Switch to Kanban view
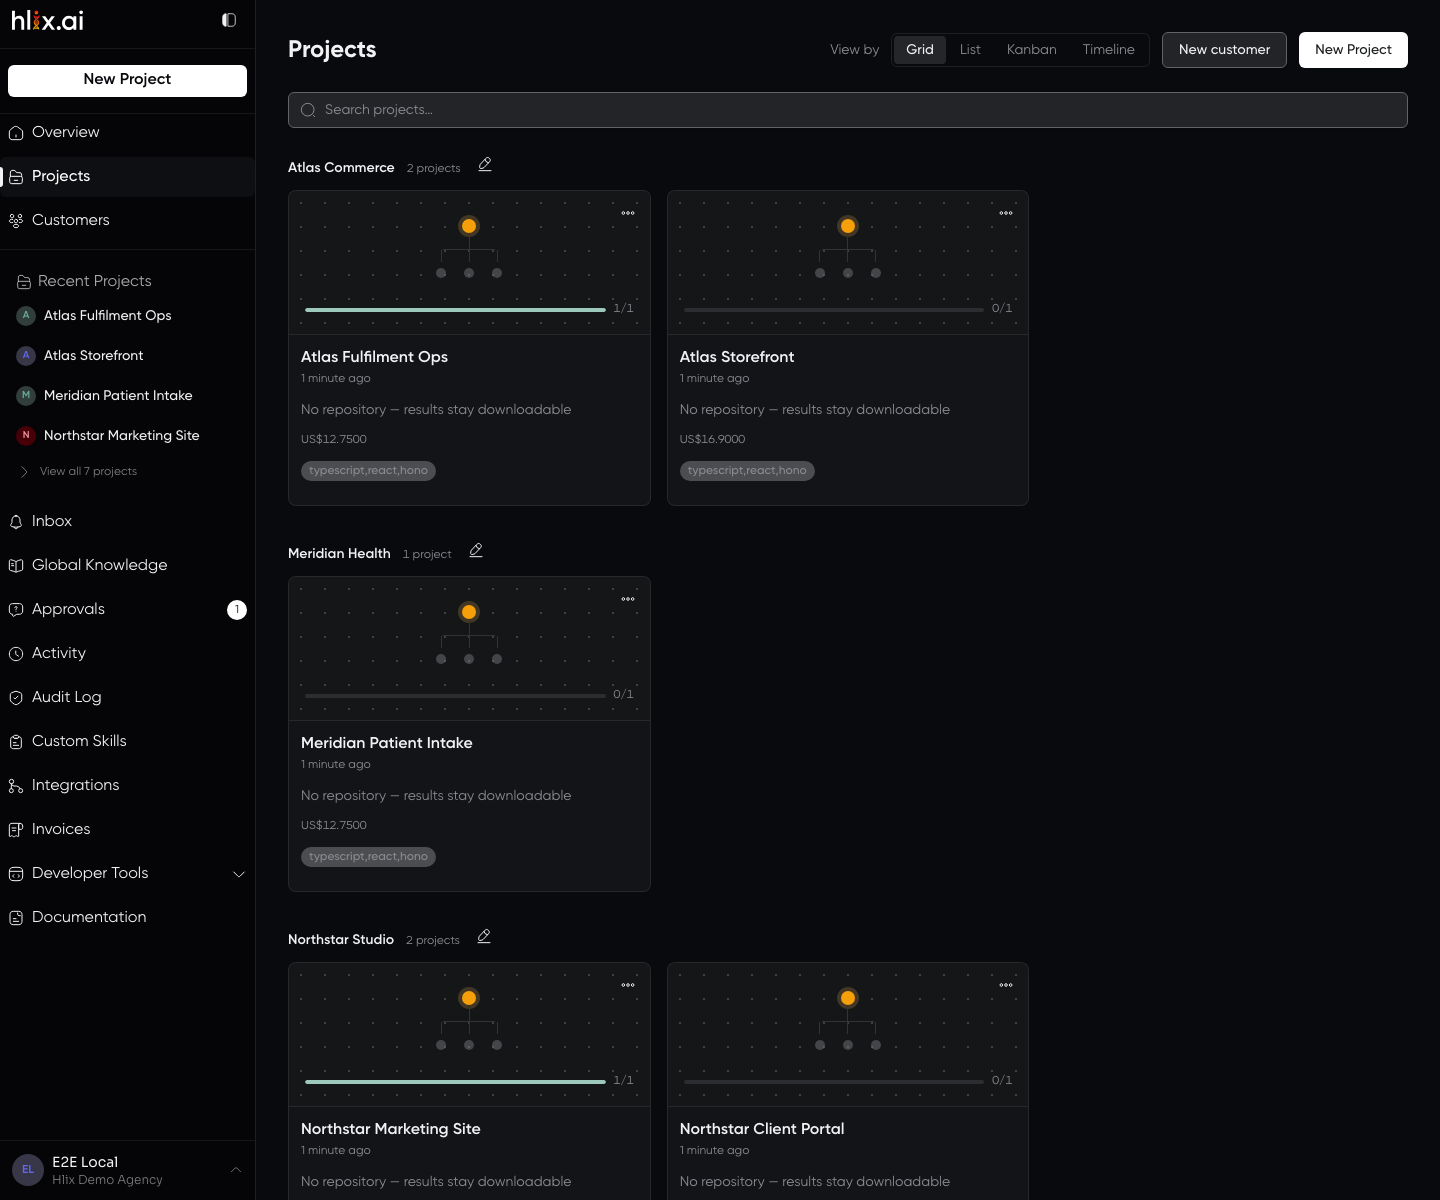The image size is (1440, 1200). pyautogui.click(x=1032, y=50)
